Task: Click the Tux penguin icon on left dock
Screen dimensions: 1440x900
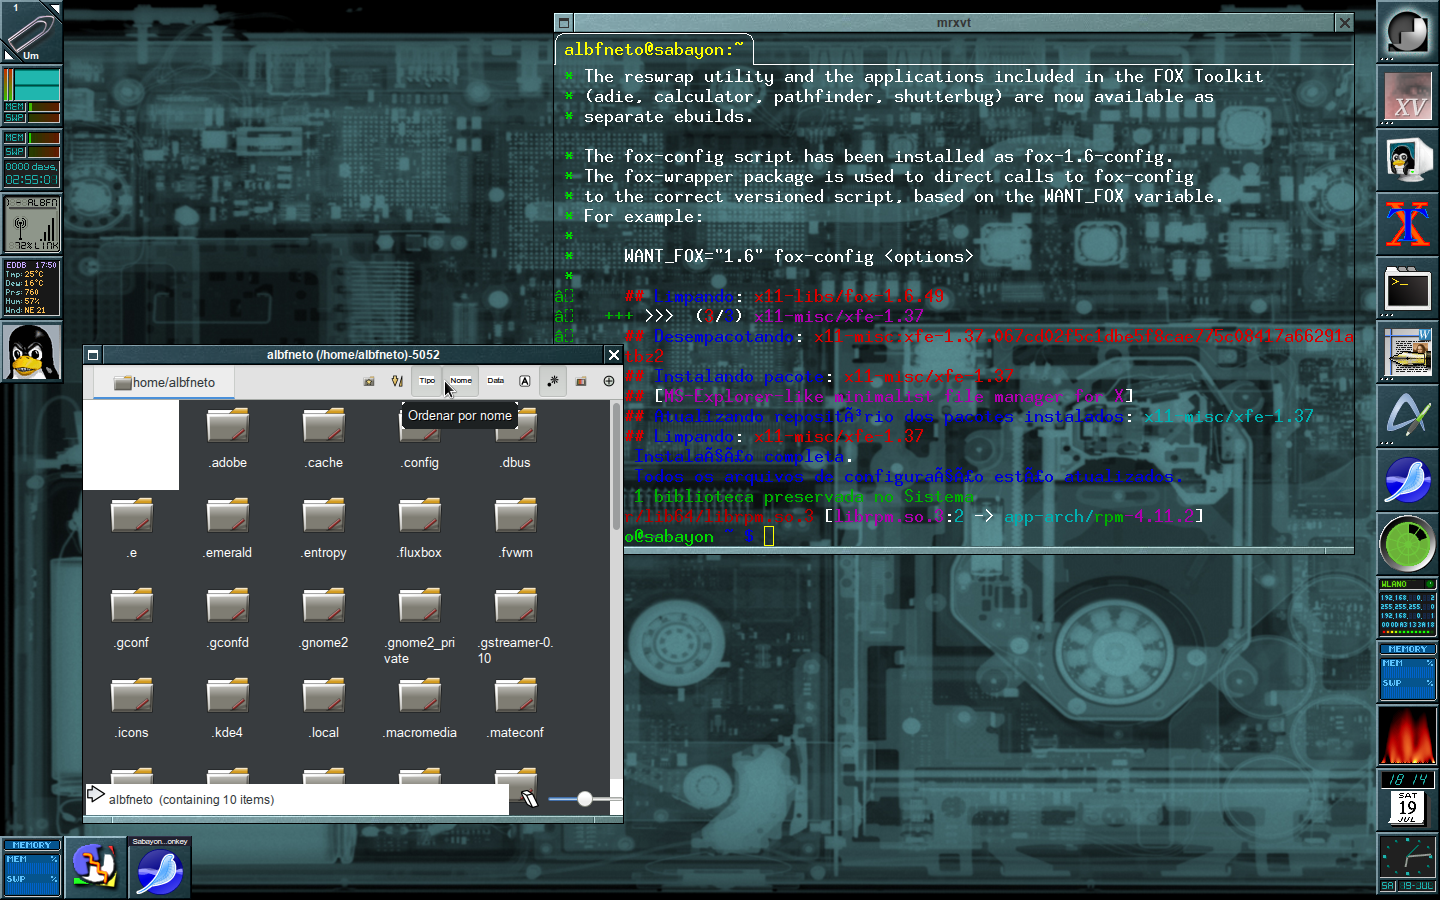Action: (31, 352)
